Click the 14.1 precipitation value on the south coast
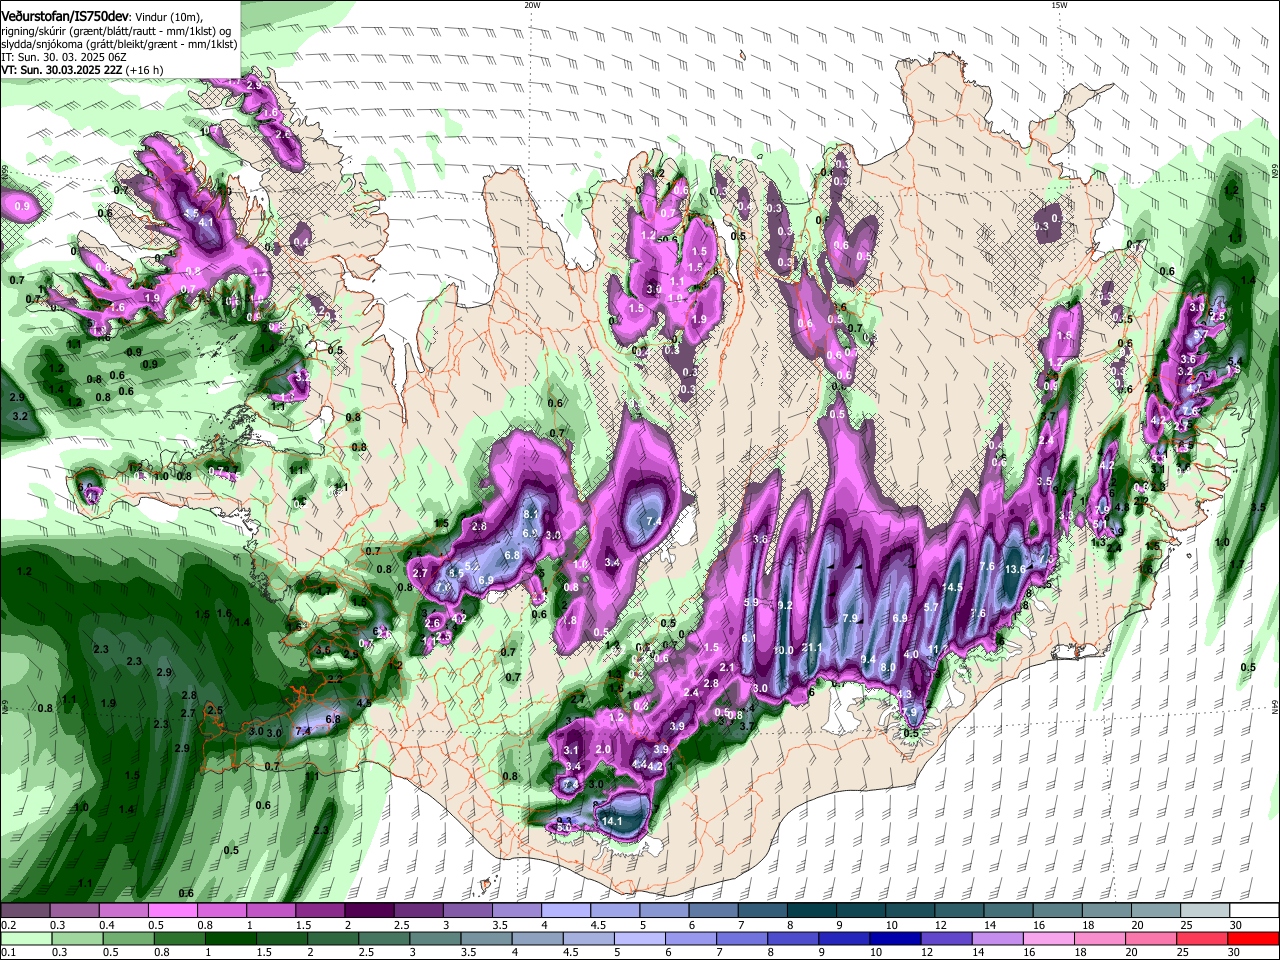The image size is (1280, 960). point(612,821)
